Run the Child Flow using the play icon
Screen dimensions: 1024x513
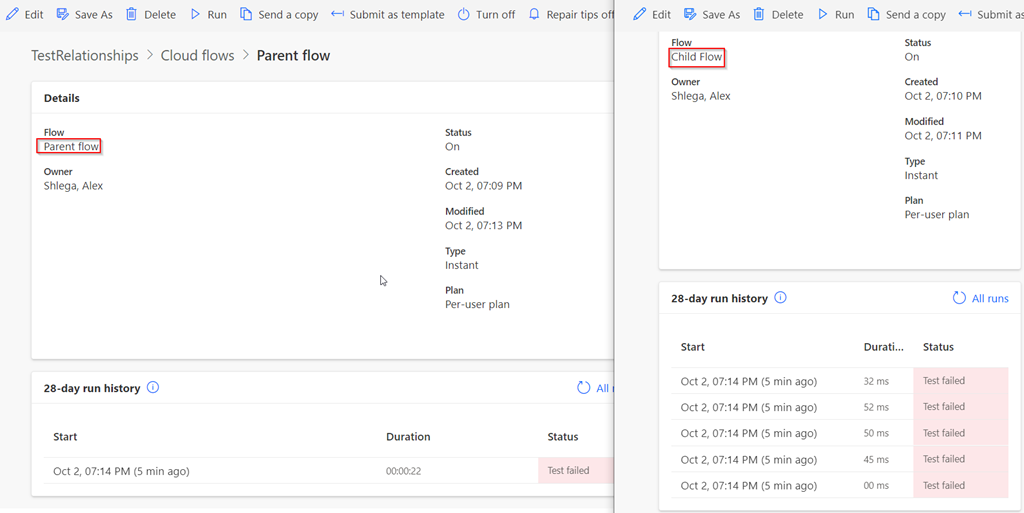(823, 15)
